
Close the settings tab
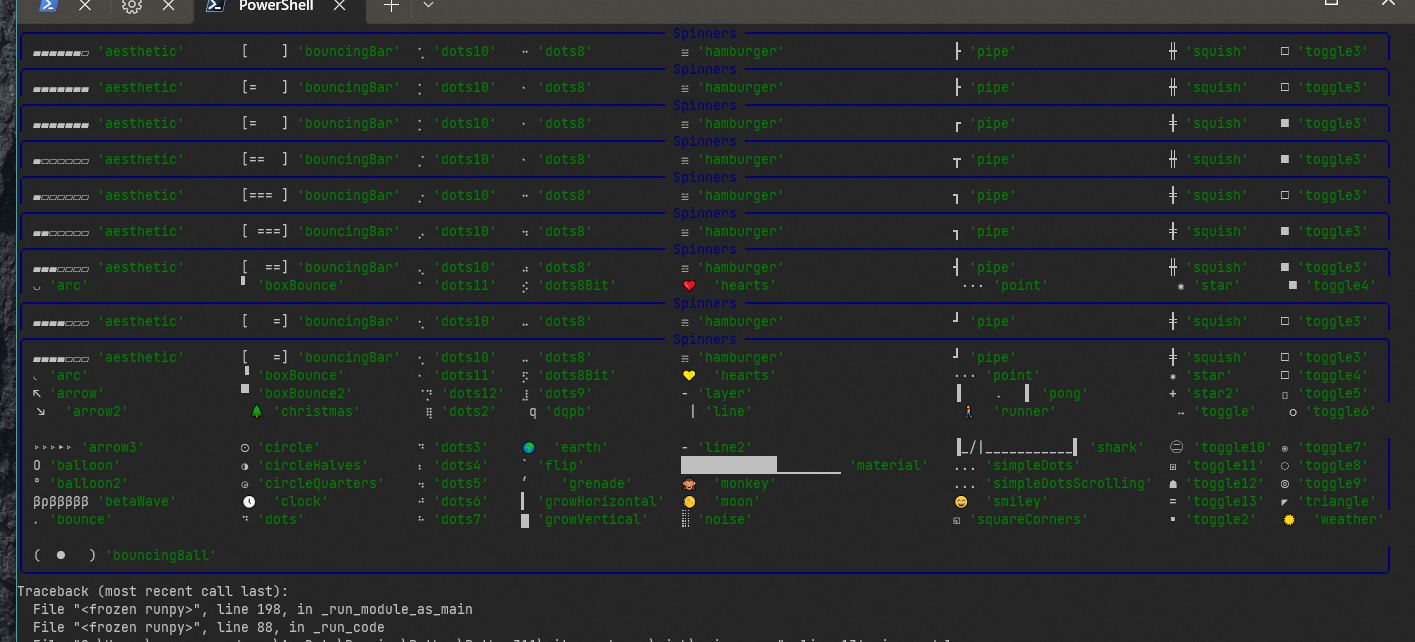point(166,6)
